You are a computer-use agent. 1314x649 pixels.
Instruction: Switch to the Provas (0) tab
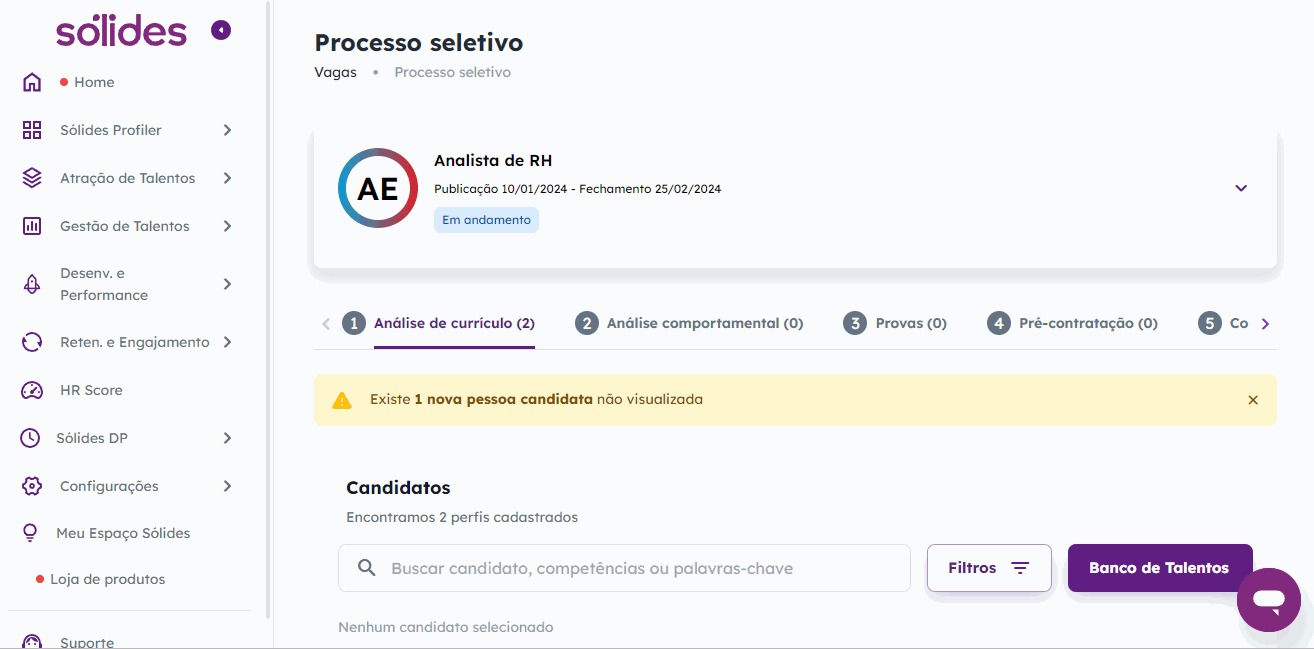pyautogui.click(x=895, y=323)
